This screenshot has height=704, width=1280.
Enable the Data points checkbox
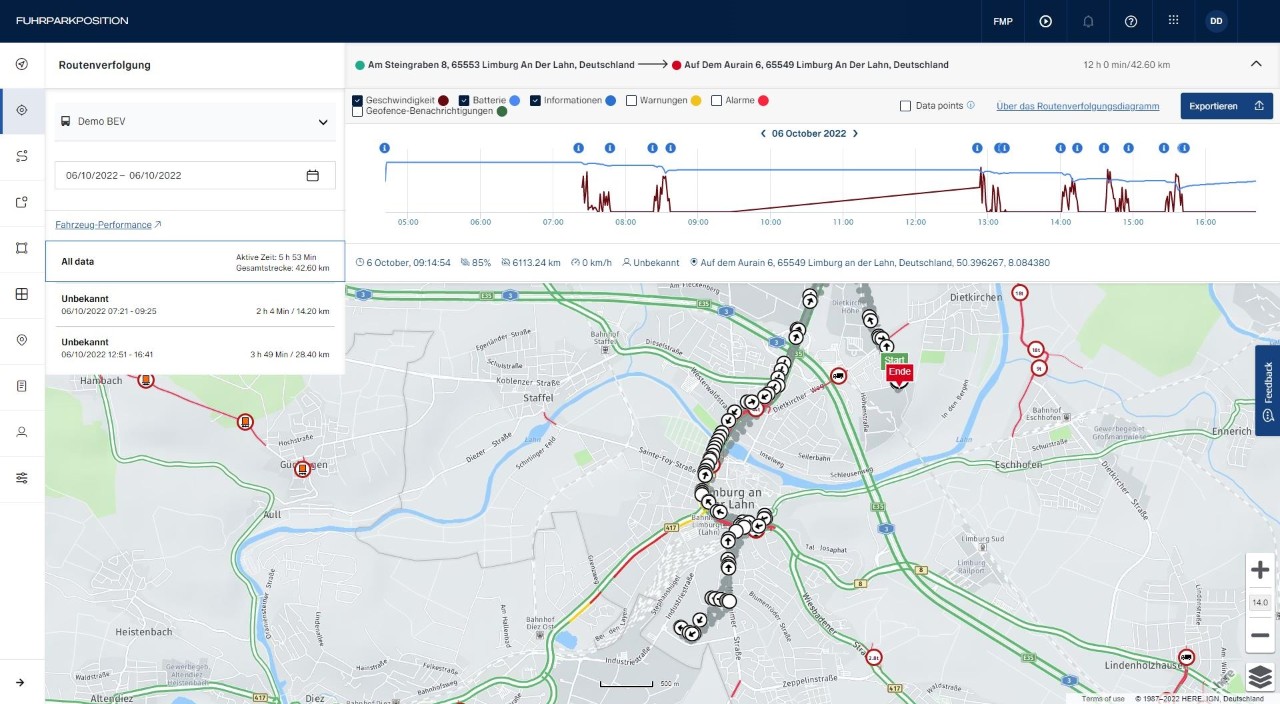[x=905, y=105]
